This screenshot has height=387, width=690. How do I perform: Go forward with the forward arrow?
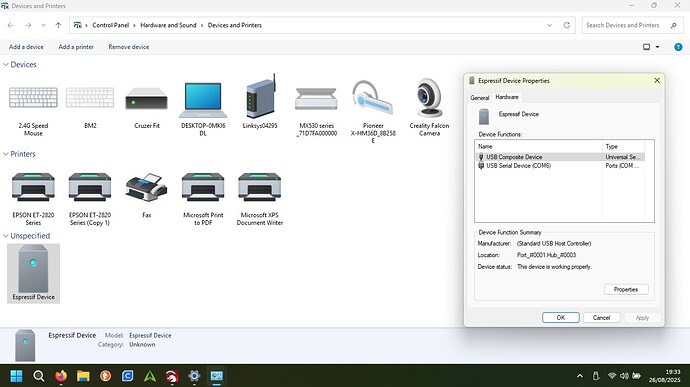(28, 26)
